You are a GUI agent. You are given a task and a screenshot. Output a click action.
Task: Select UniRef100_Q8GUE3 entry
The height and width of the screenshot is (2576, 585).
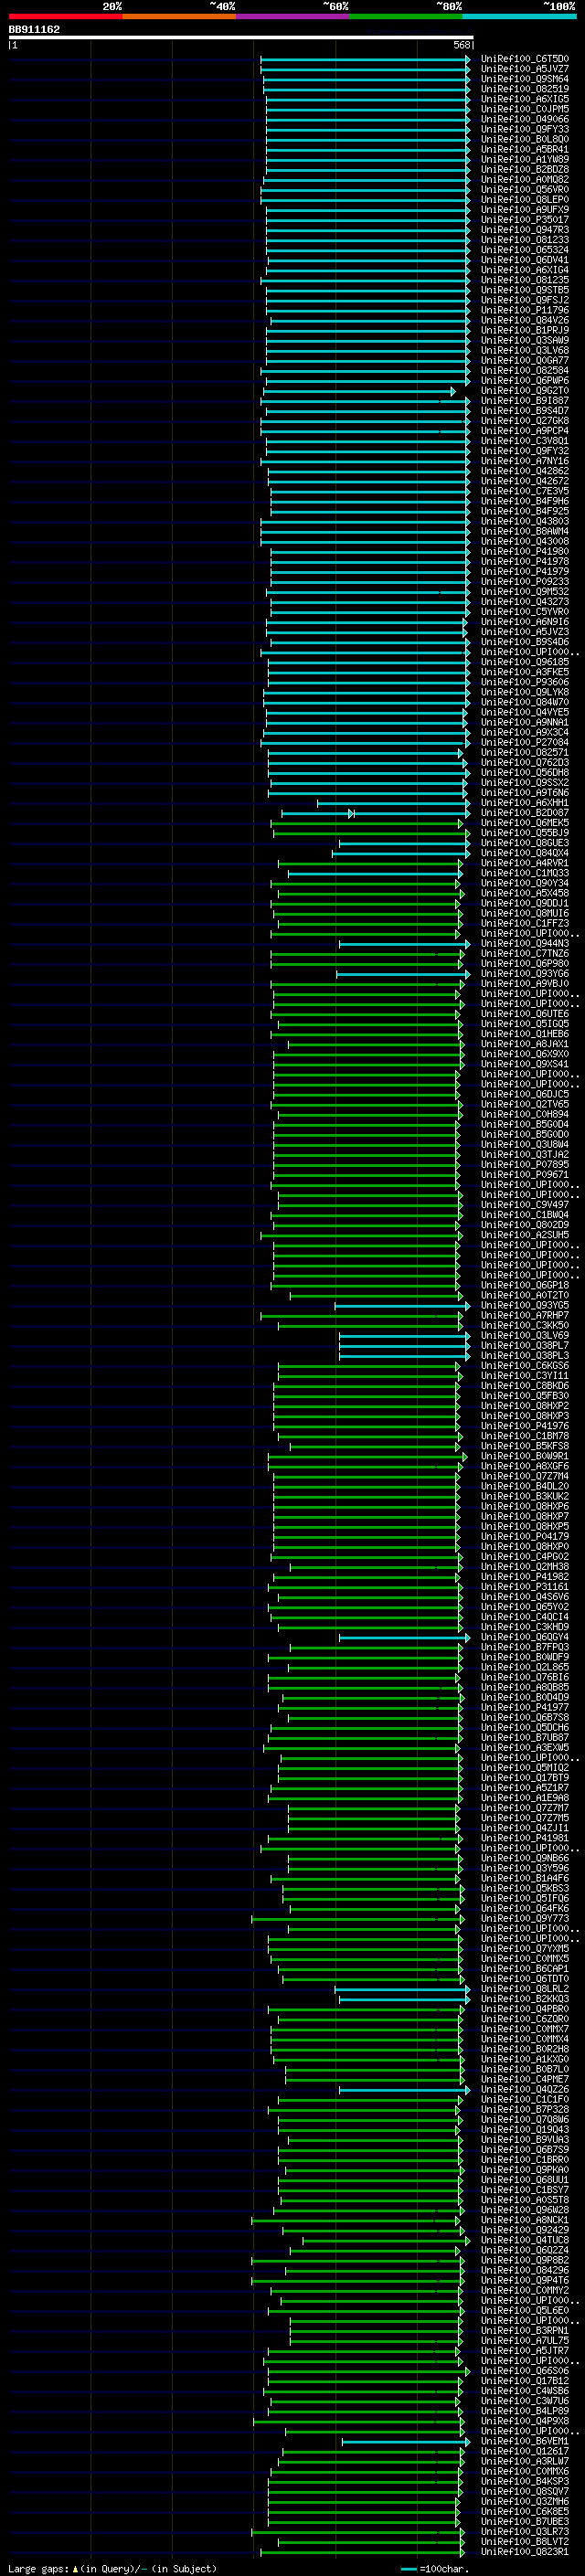(x=525, y=843)
